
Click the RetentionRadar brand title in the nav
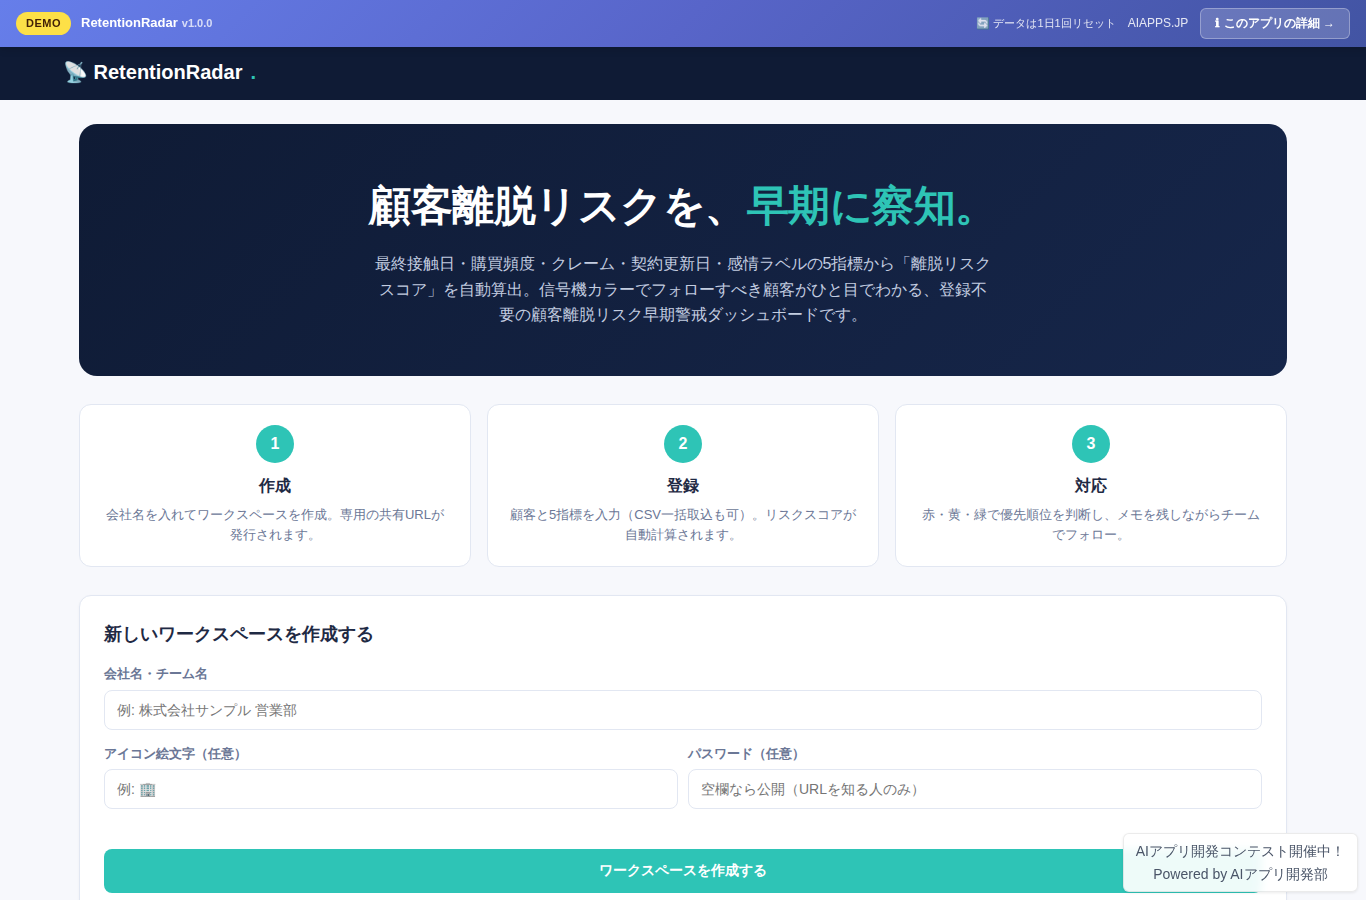coord(168,72)
